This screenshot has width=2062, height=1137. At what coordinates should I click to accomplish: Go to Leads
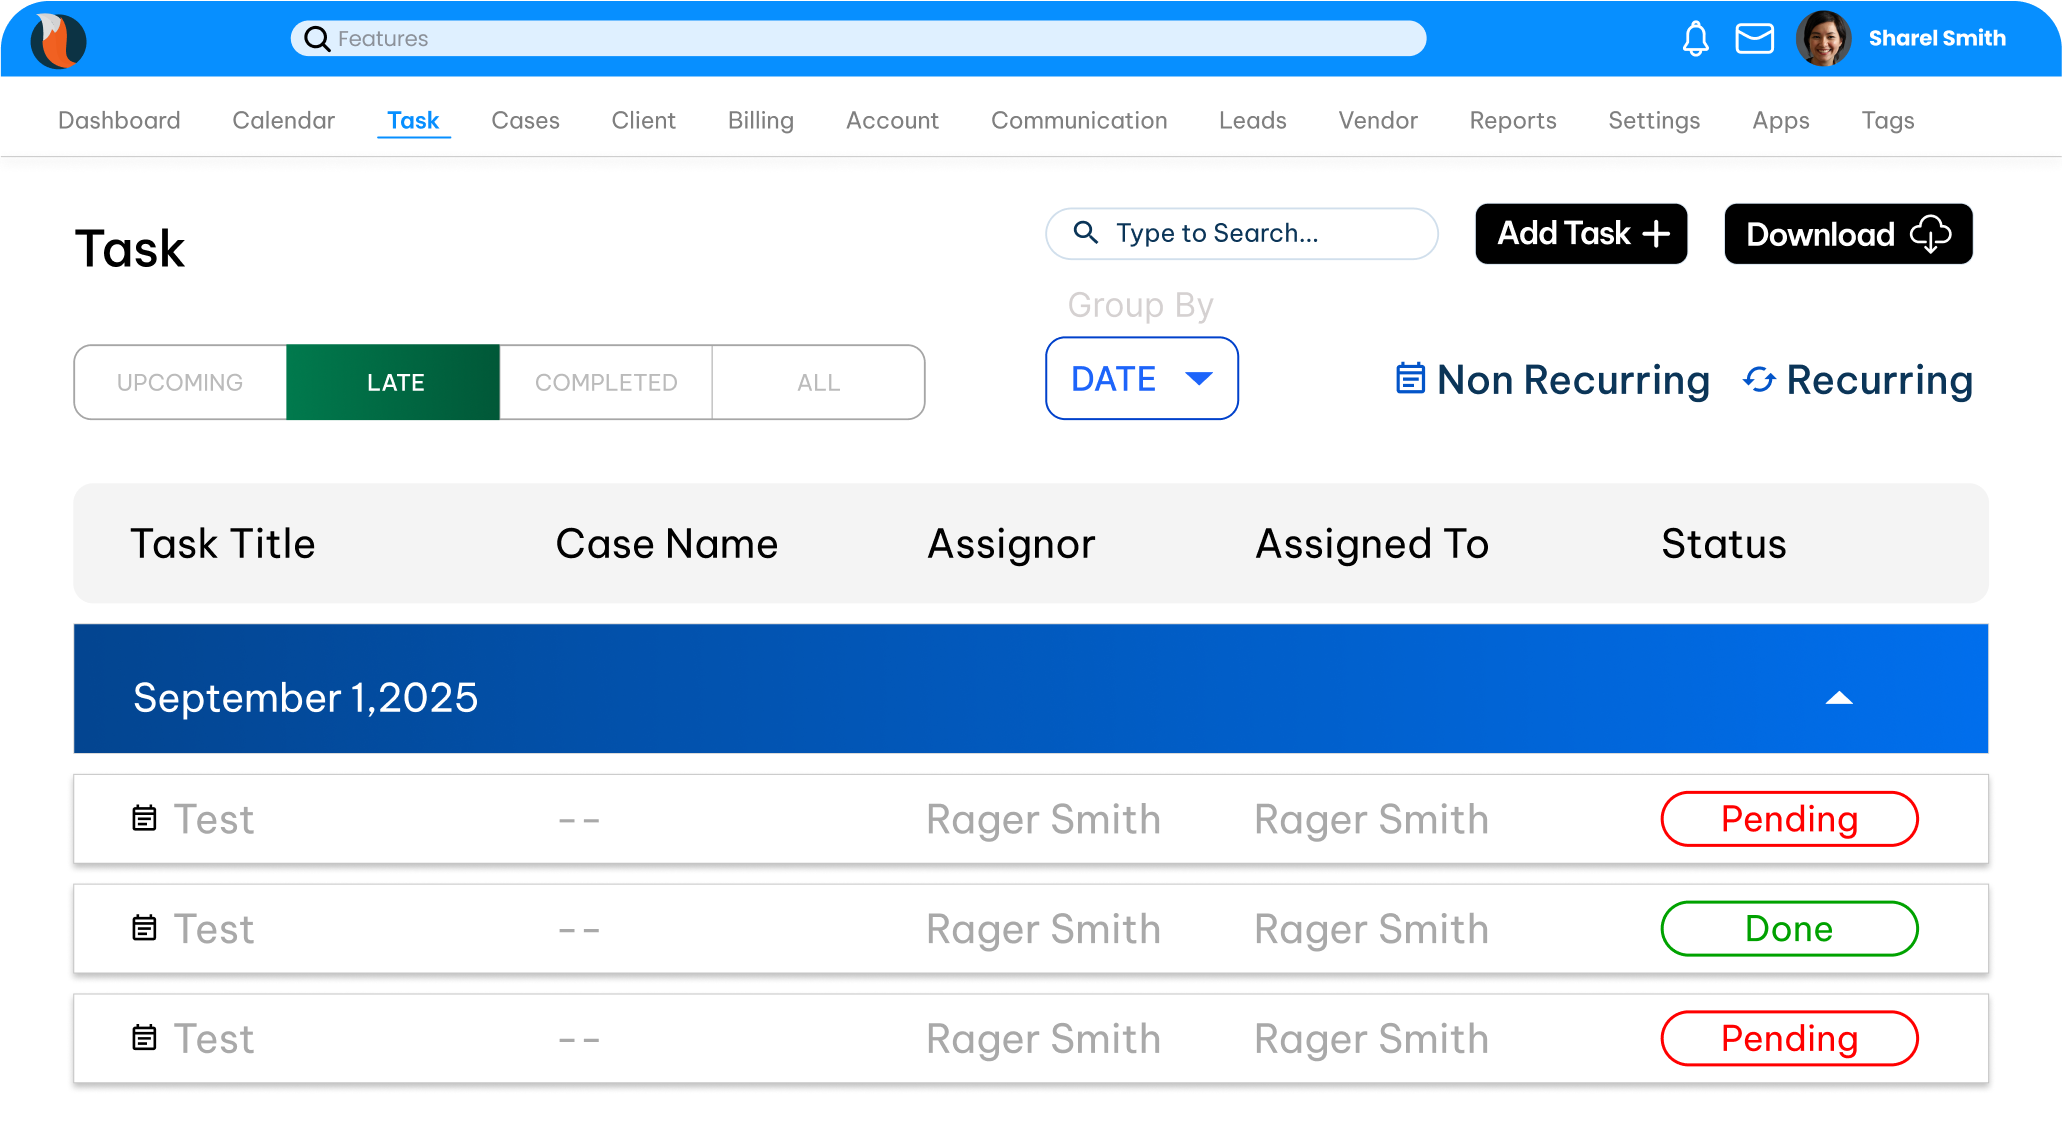(1252, 120)
